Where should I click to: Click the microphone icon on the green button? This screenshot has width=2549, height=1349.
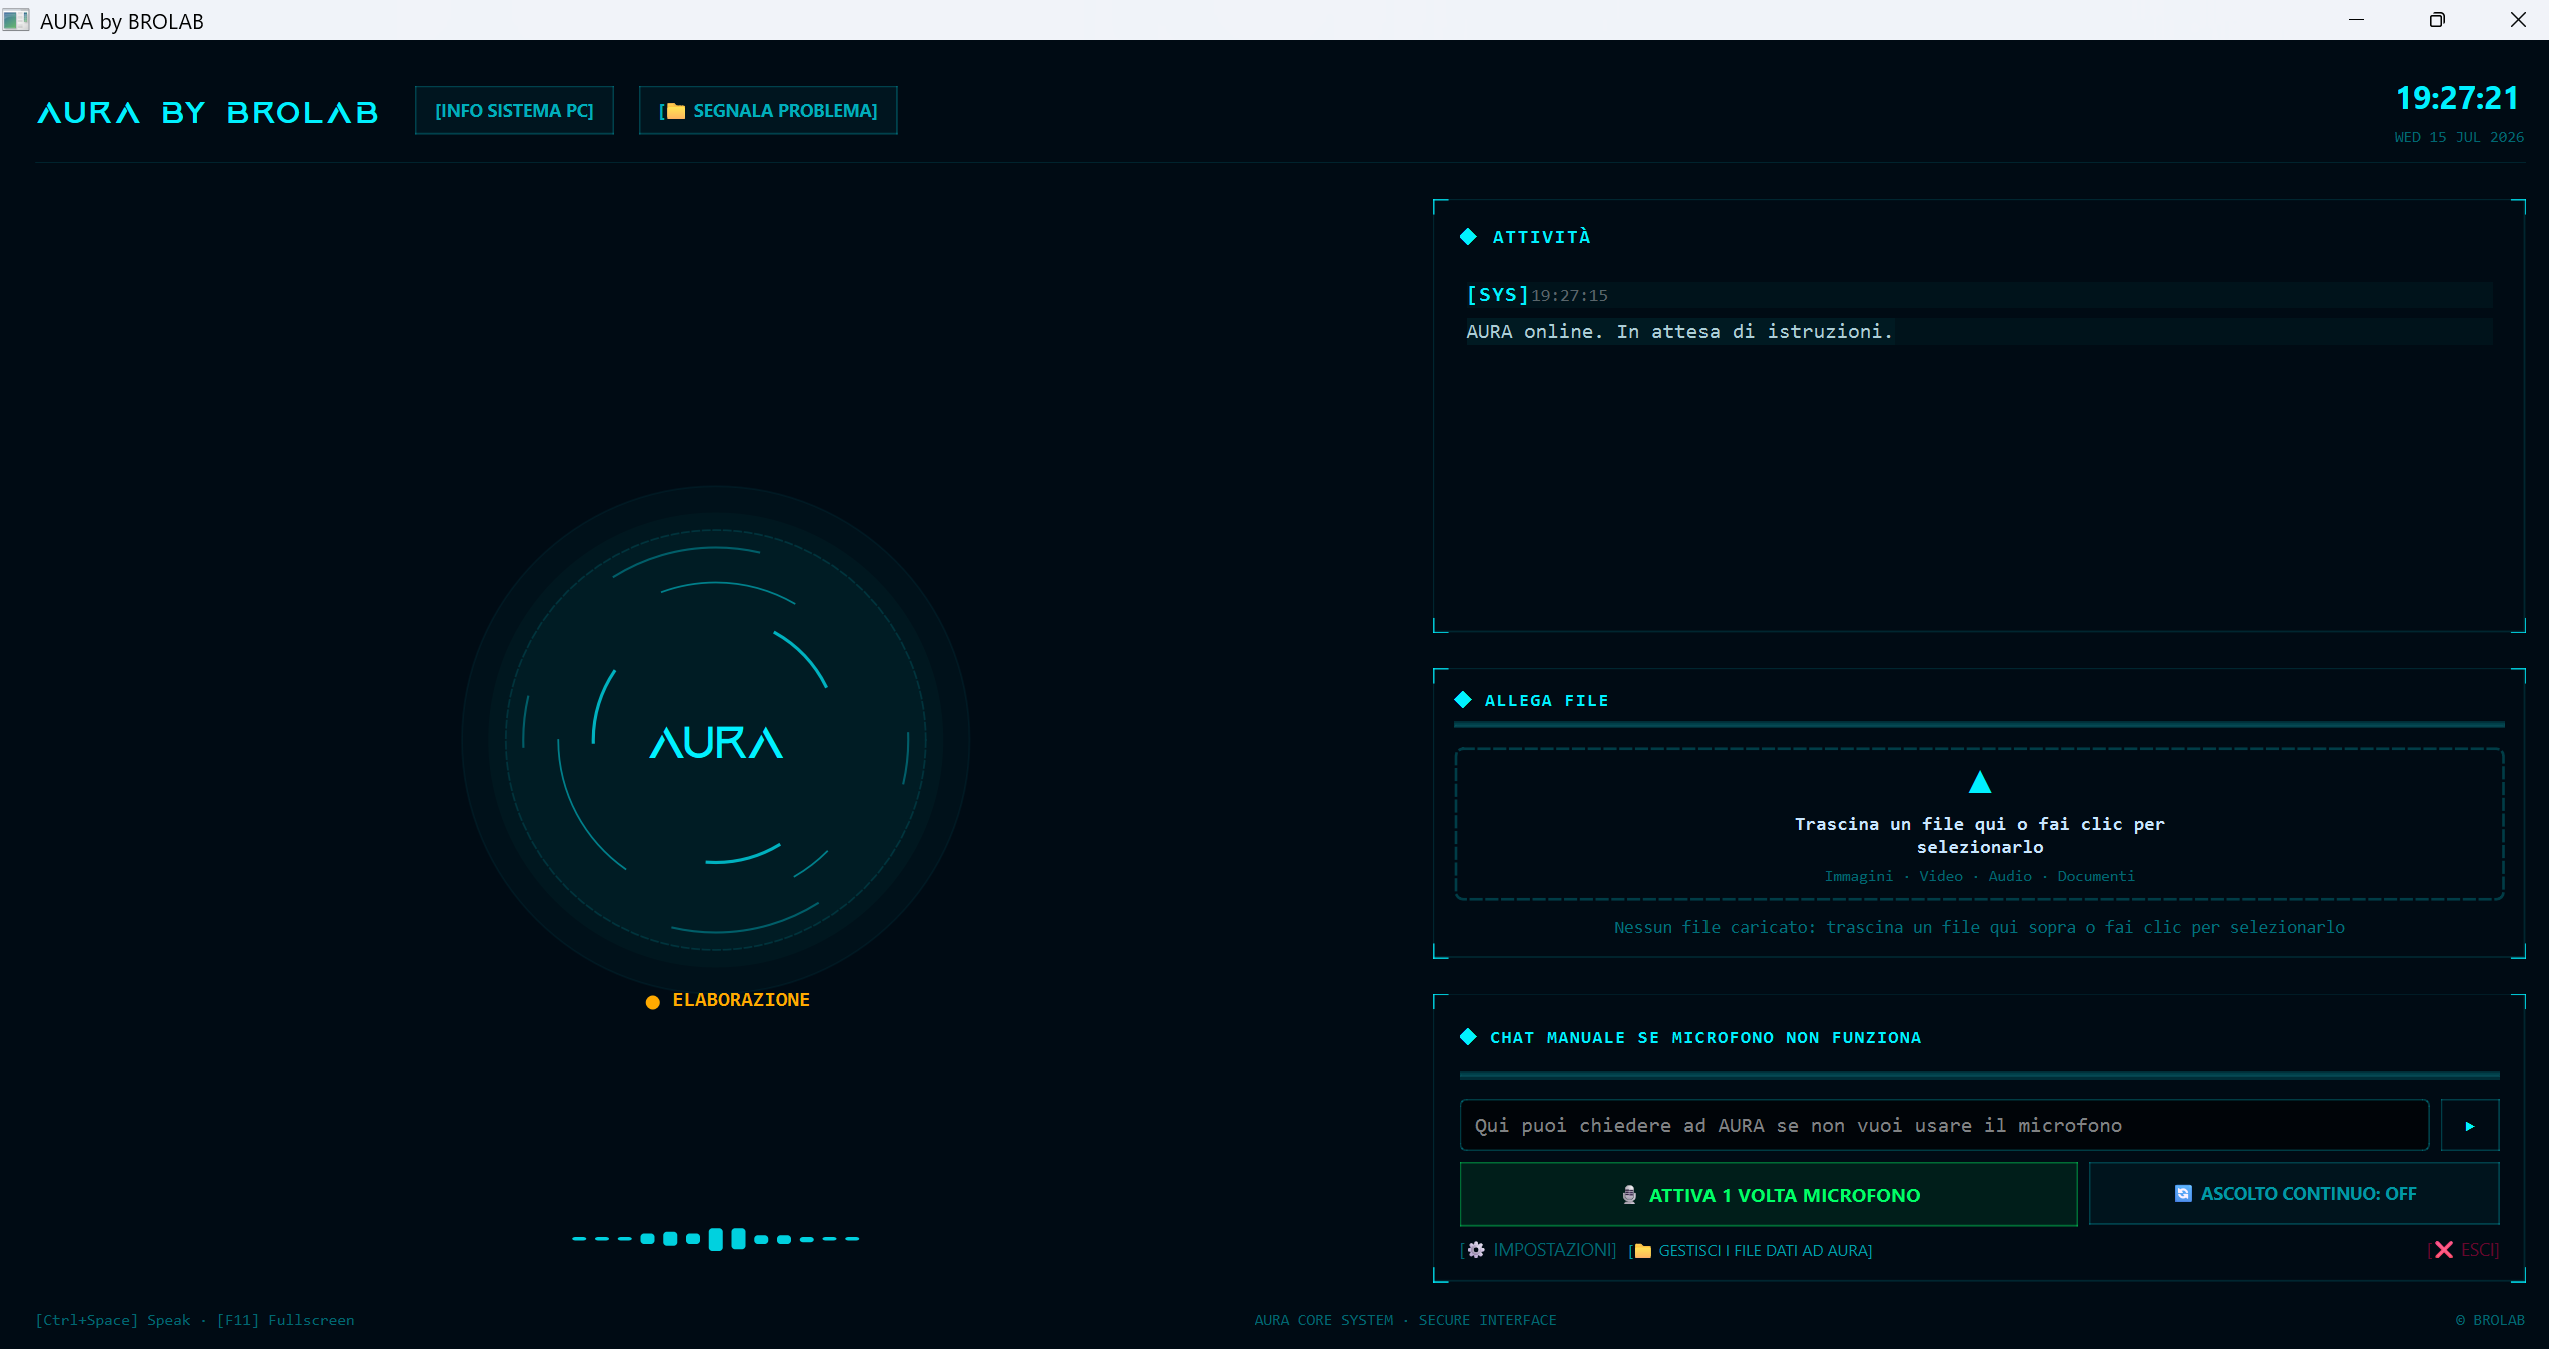coord(1629,1195)
